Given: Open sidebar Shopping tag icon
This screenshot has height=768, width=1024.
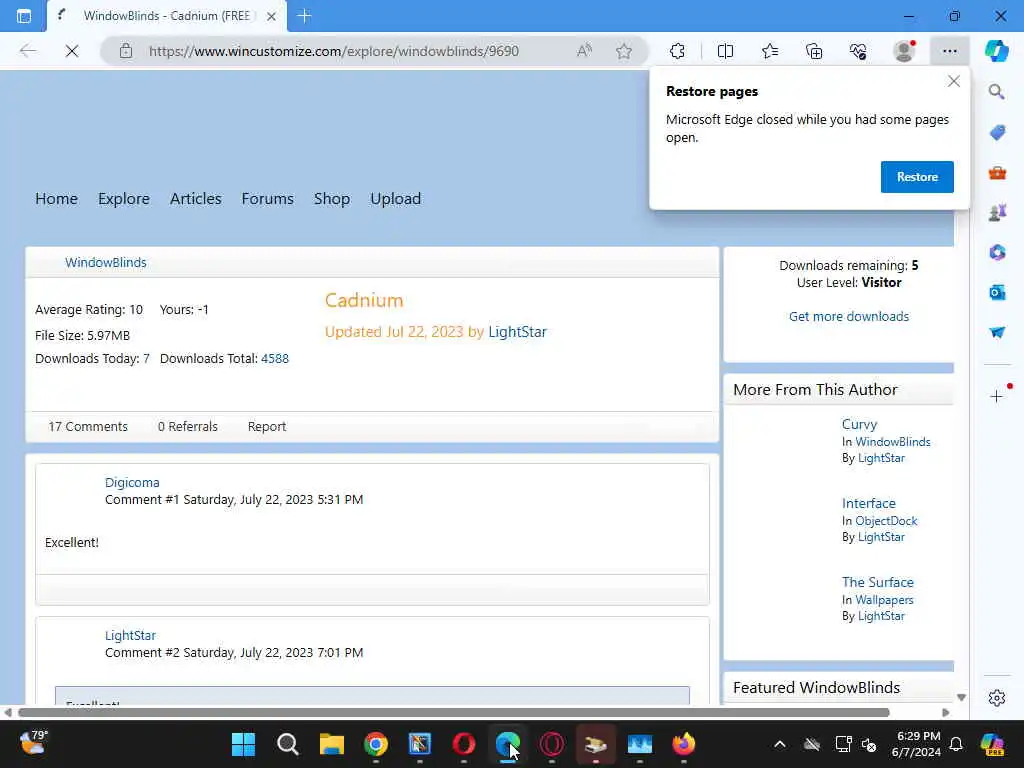Looking at the screenshot, I should (997, 133).
